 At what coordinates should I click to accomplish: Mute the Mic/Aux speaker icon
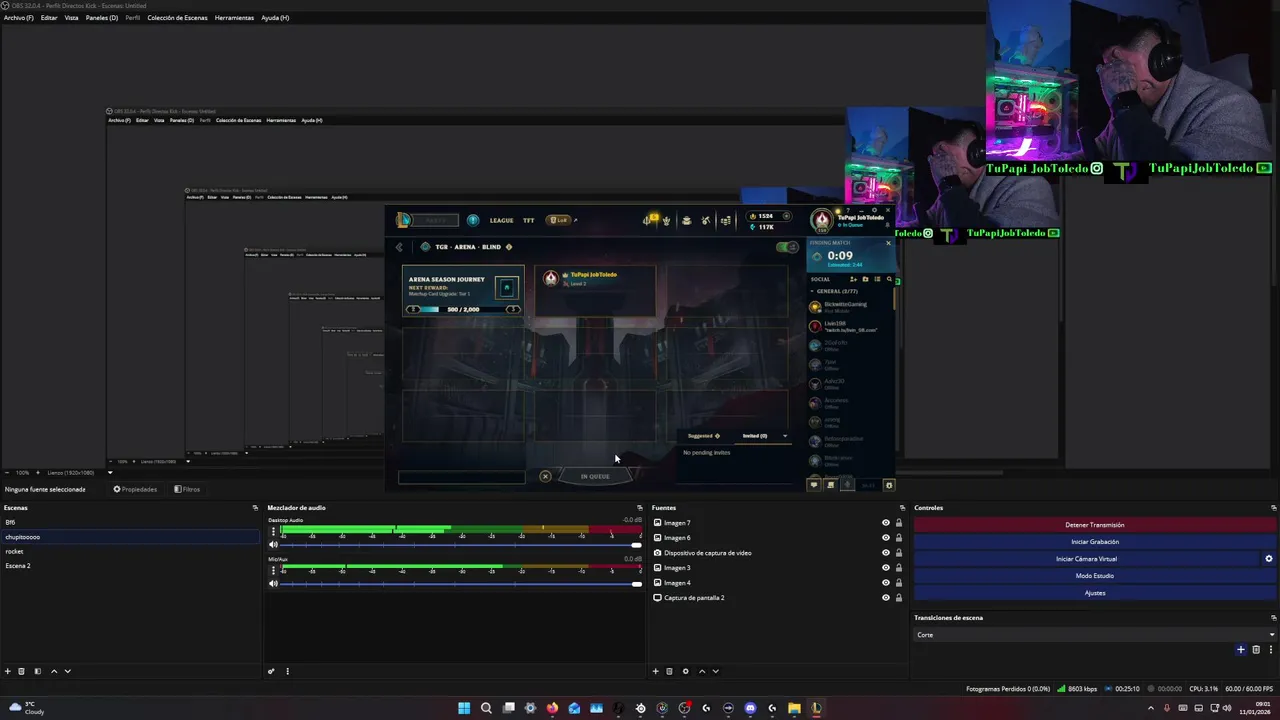click(273, 584)
